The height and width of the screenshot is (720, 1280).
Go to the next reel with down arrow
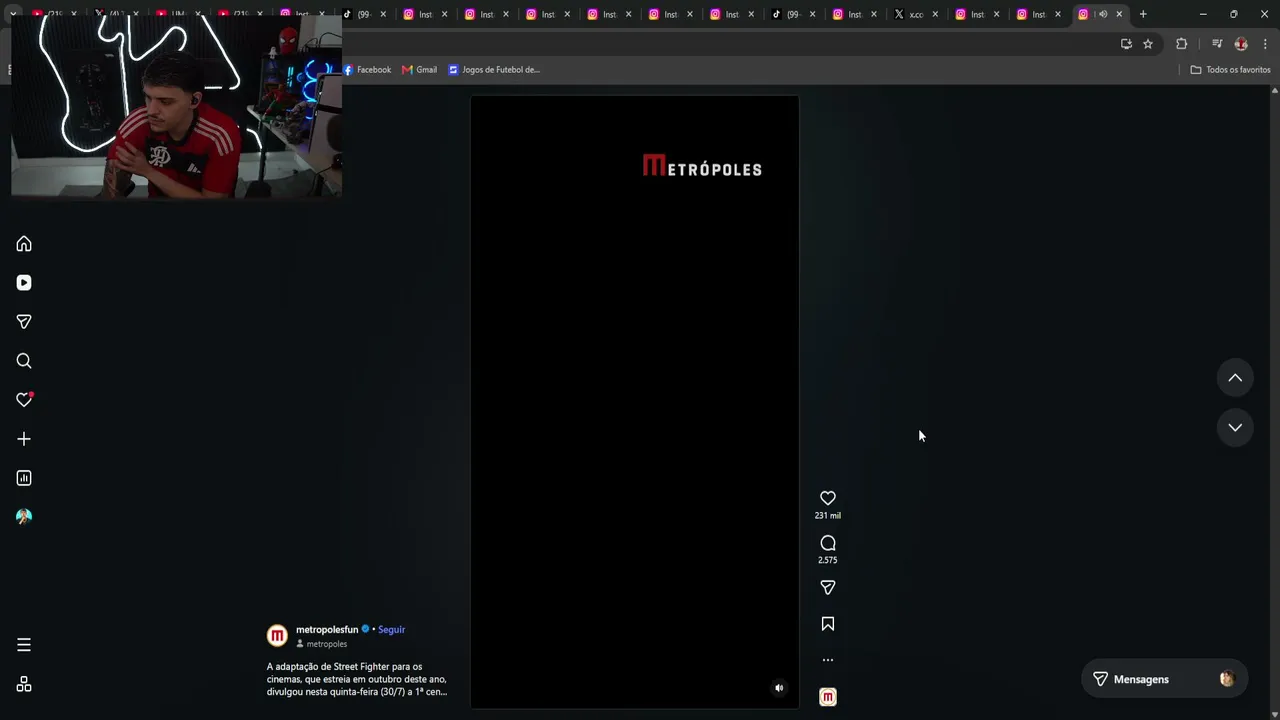(x=1235, y=427)
